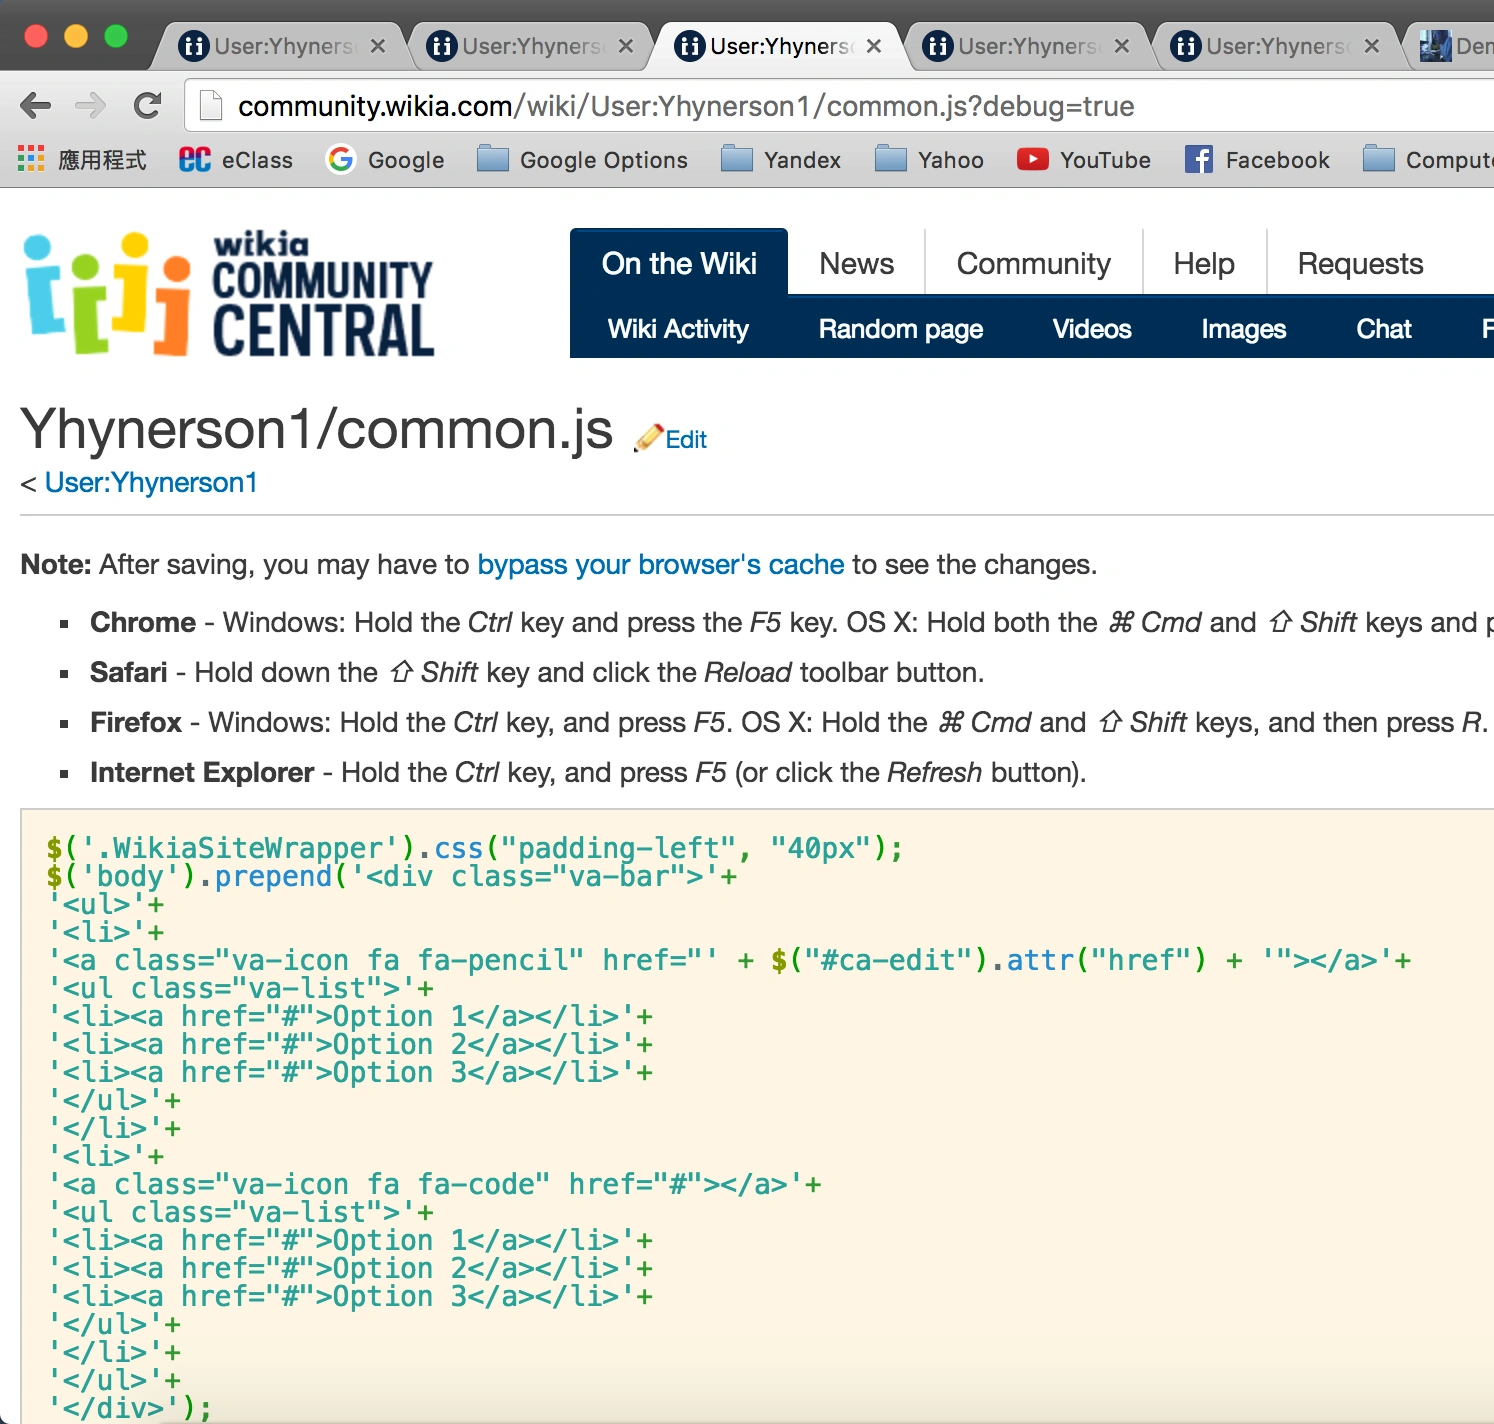Go to the User:Yhynerson1 parent page link
Viewport: 1494px width, 1424px height.
[x=151, y=483]
